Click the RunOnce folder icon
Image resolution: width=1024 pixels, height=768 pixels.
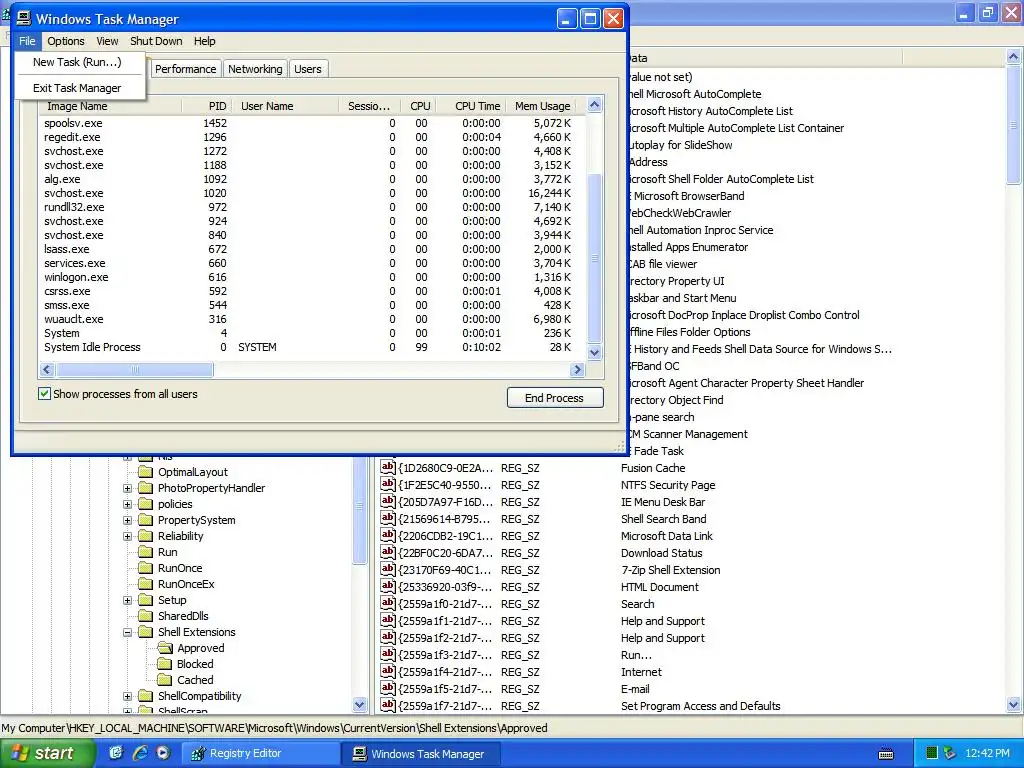tap(146, 568)
